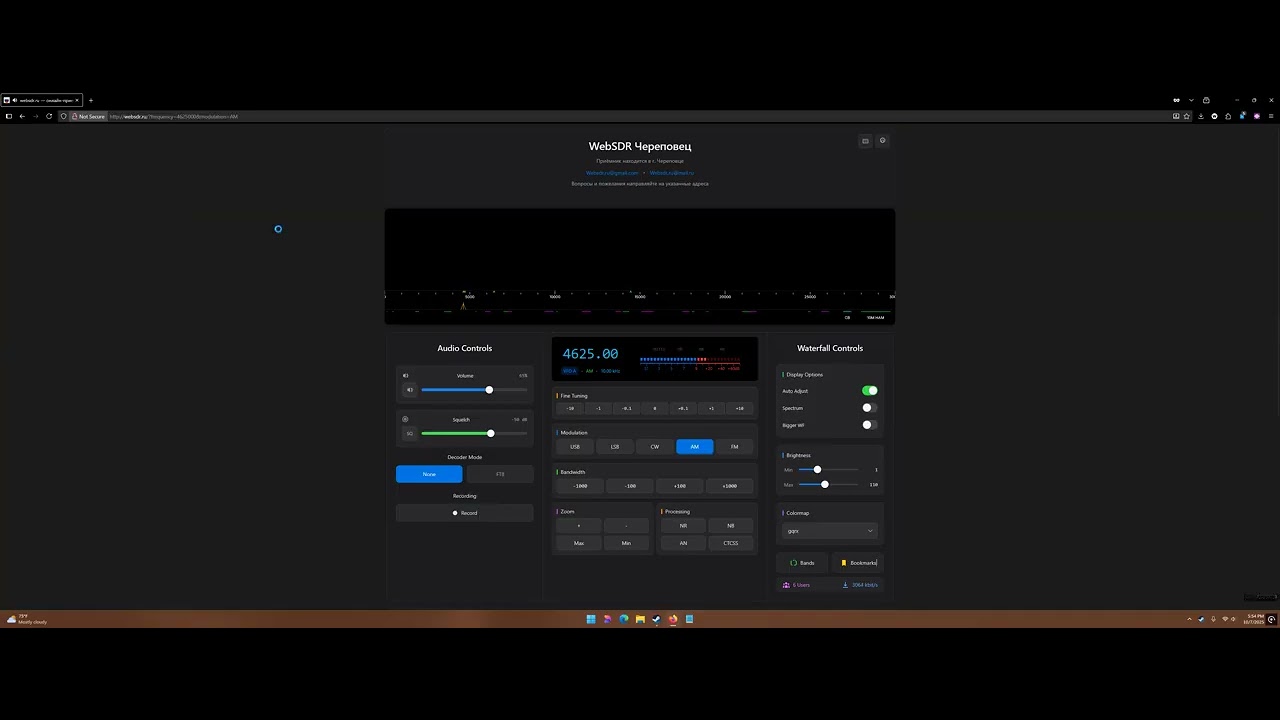Disable the Auto Adjust switch
The image size is (1280, 720).
[x=870, y=391]
